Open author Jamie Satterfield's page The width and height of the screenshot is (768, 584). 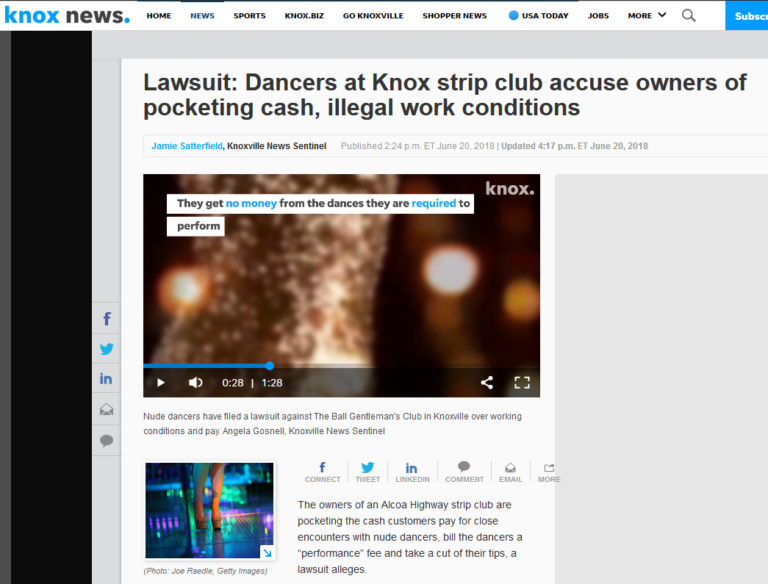[187, 146]
